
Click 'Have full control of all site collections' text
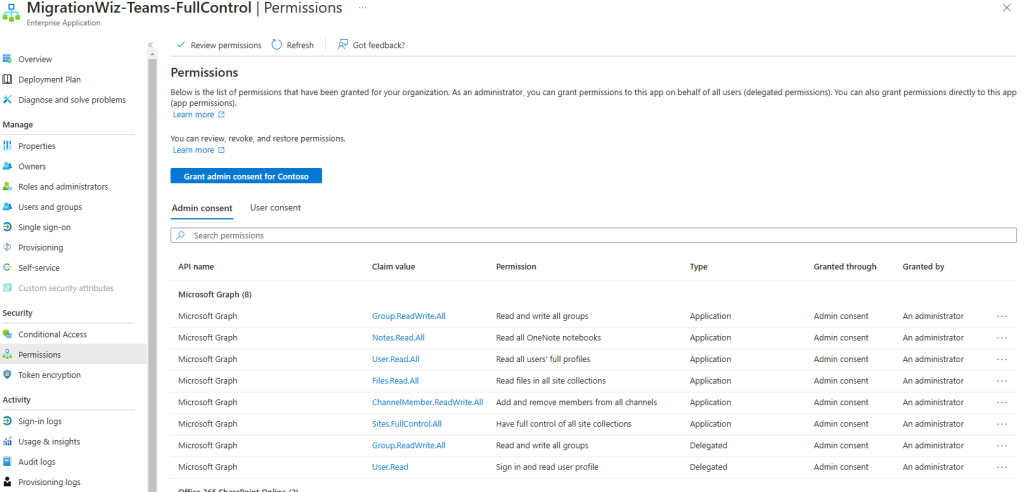click(564, 424)
